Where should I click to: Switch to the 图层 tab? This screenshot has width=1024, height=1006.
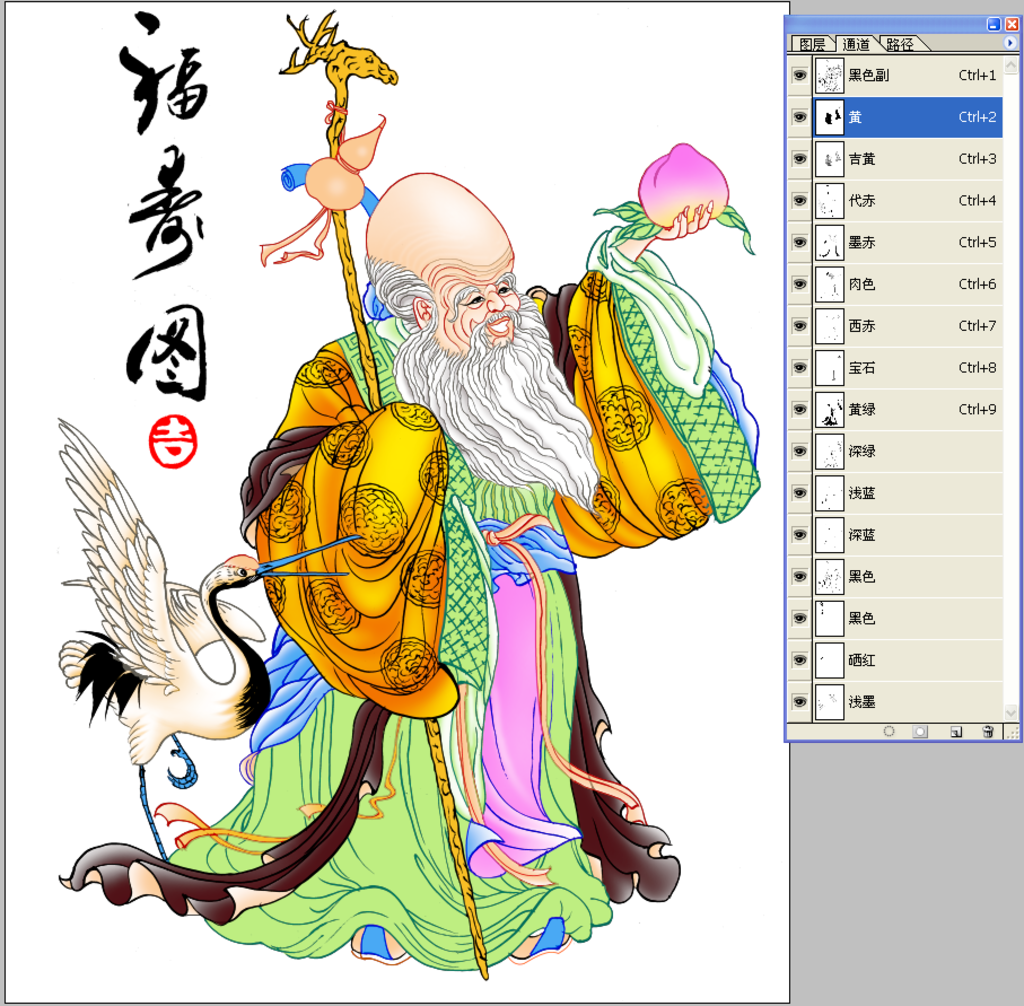coord(812,44)
